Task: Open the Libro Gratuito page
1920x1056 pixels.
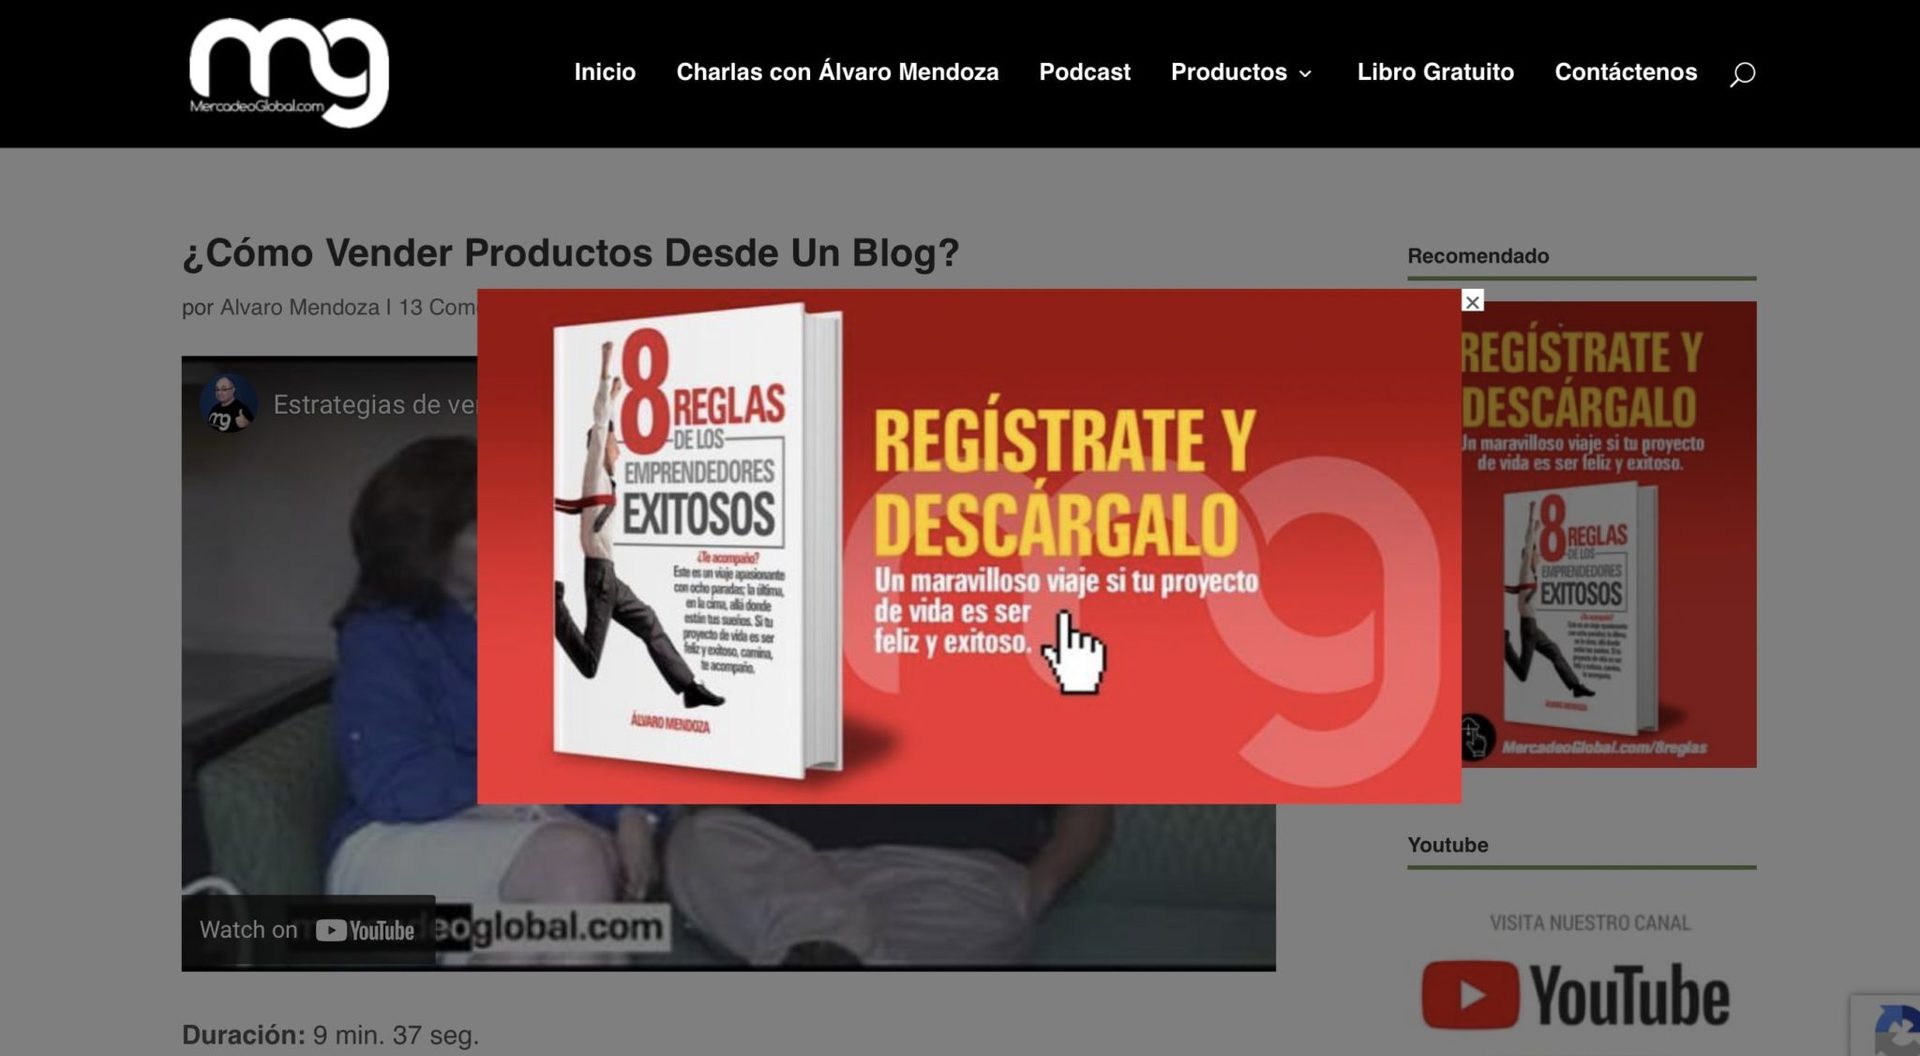Action: coord(1435,72)
